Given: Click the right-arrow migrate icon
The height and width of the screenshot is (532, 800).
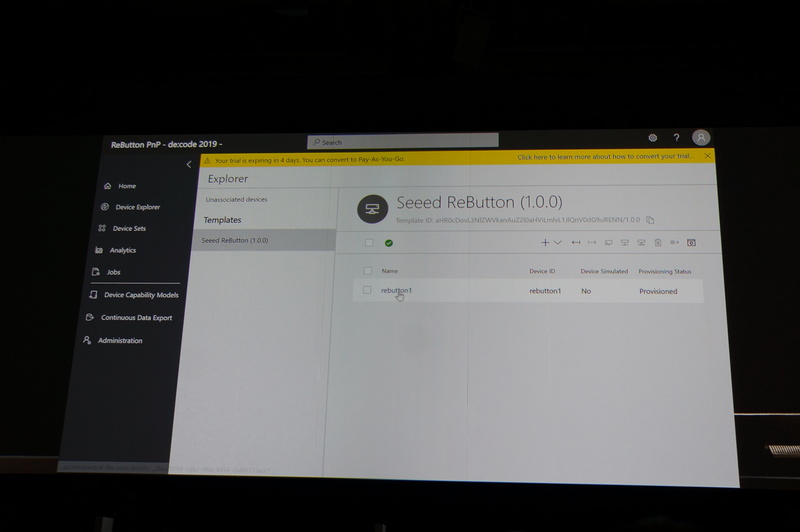Looking at the screenshot, I should pyautogui.click(x=592, y=243).
